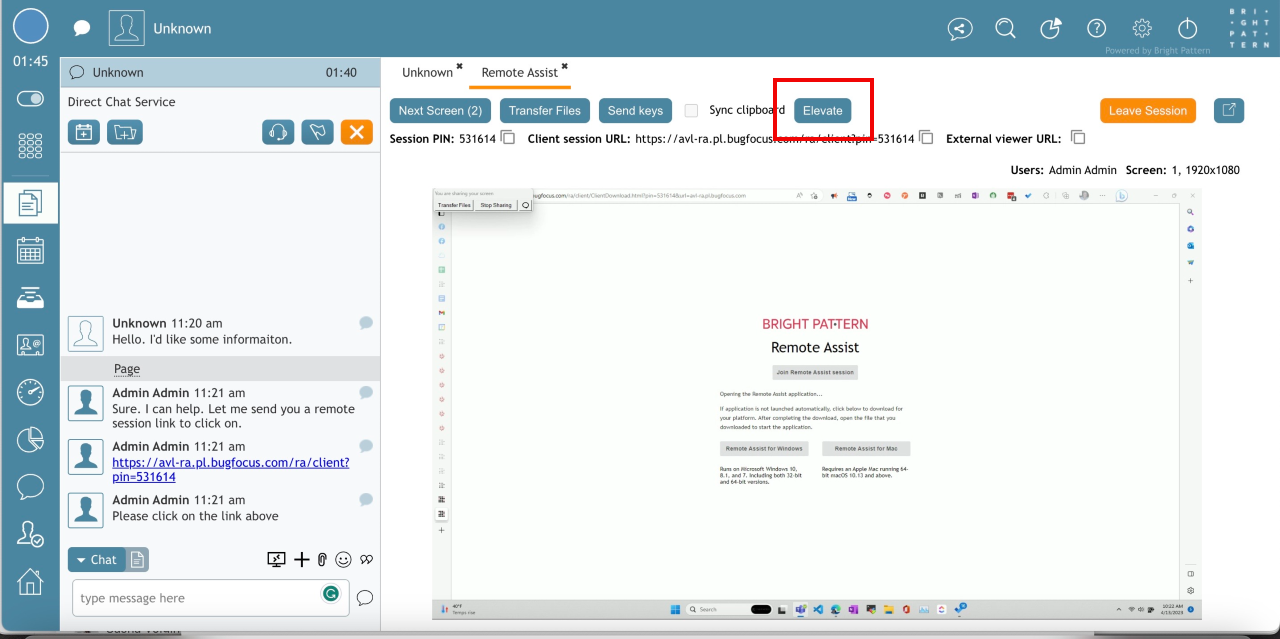The width and height of the screenshot is (1280, 639).
Task: Click the plus icon above message box
Action: point(302,560)
